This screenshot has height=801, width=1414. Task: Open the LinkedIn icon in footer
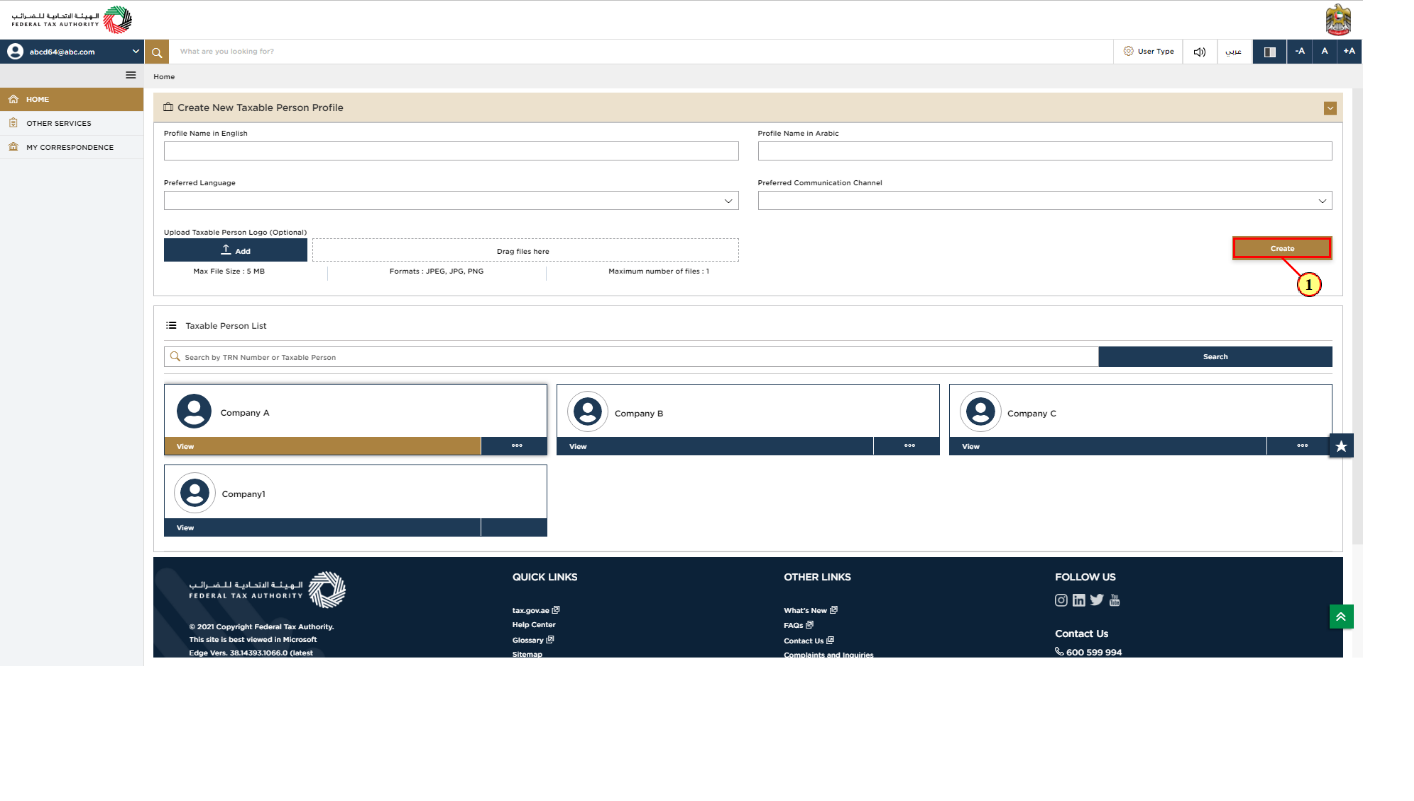[1079, 600]
